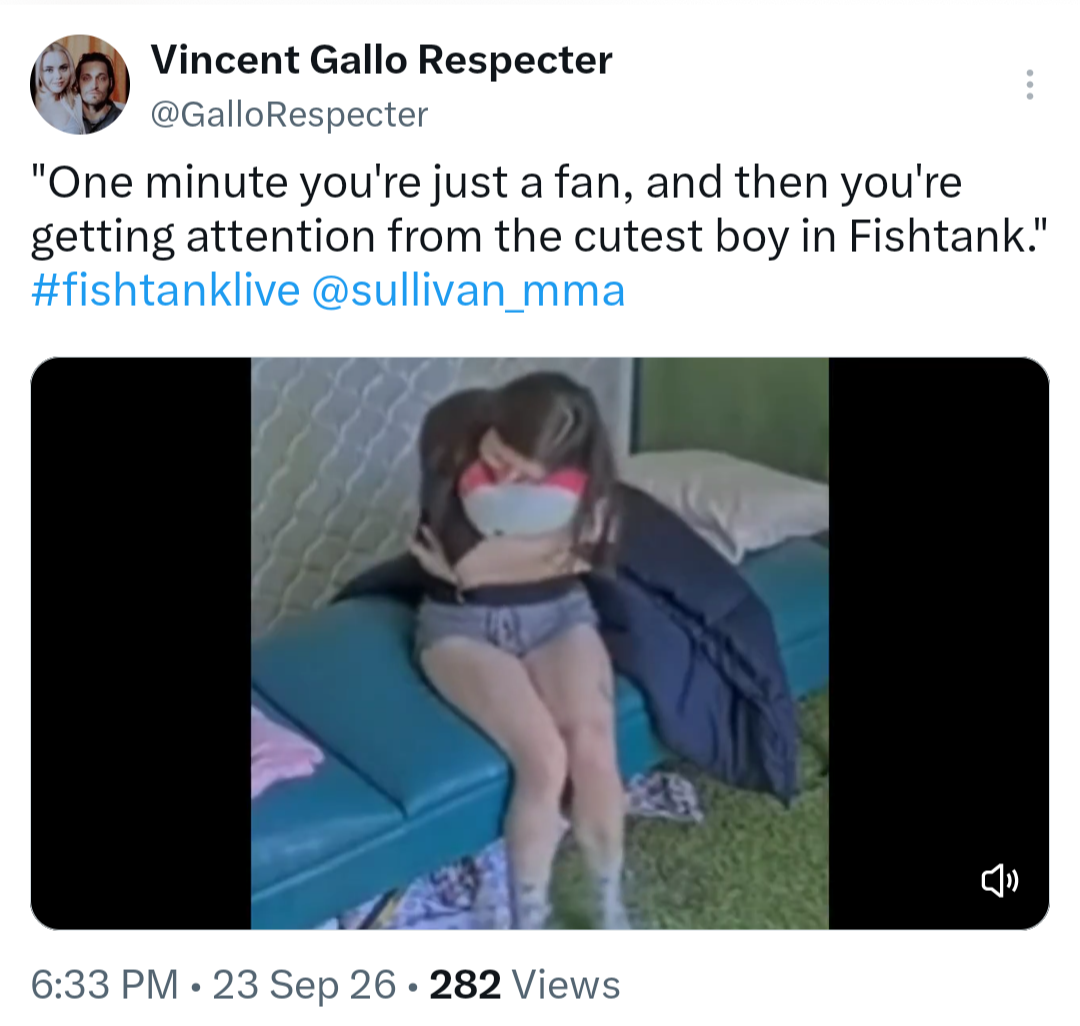The width and height of the screenshot is (1080, 1026).
Task: Click the right black bar above speaker icon
Action: (x=939, y=606)
